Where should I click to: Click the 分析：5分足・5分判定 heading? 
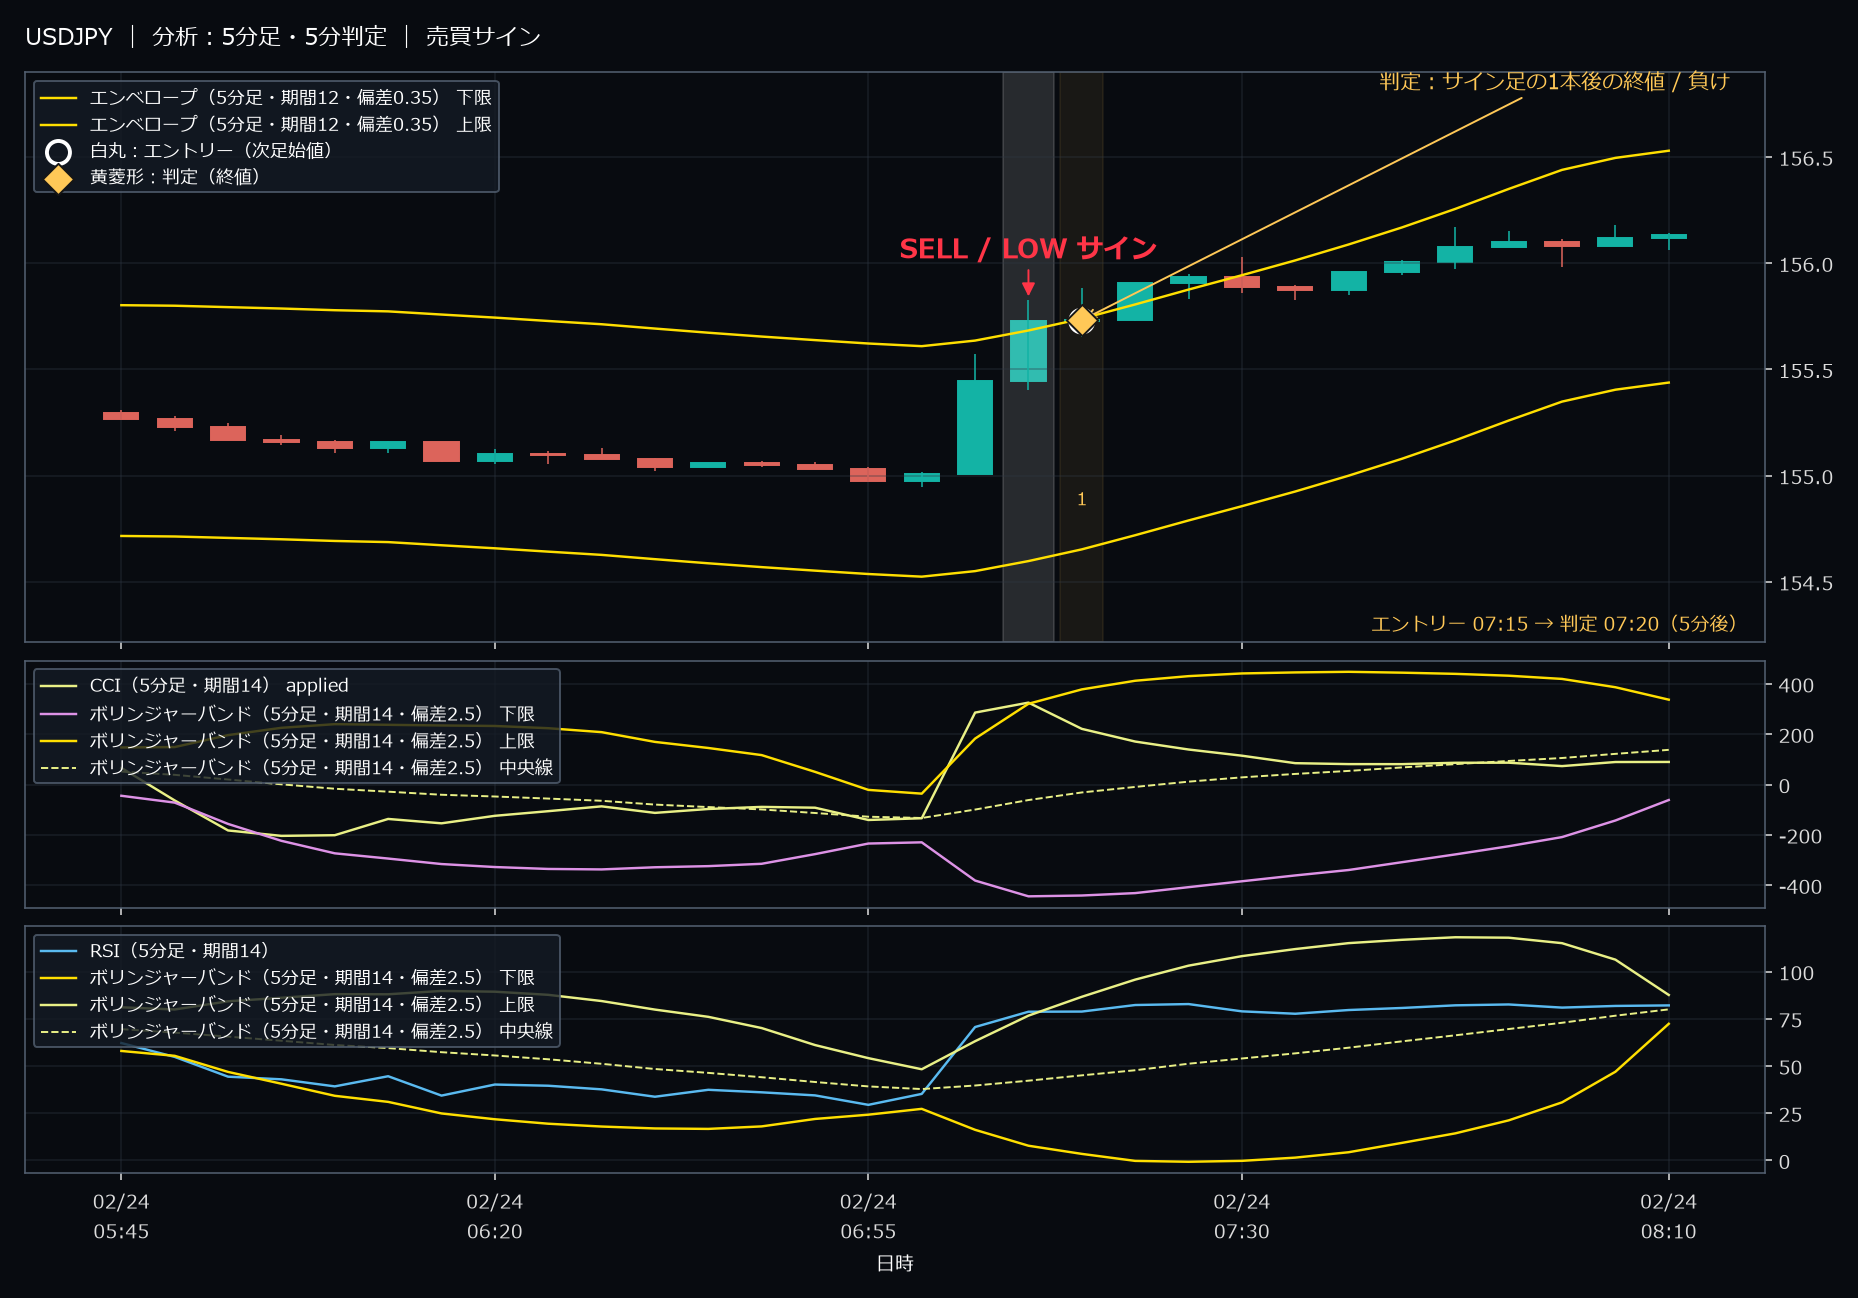pyautogui.click(x=269, y=37)
